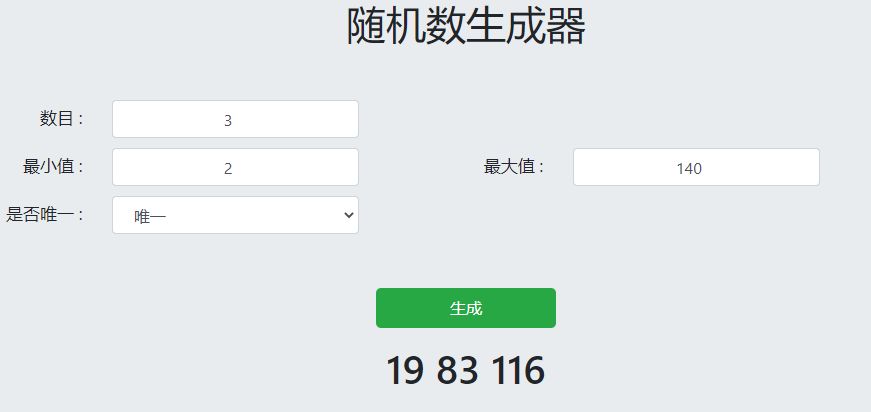Click the generated number 83
The height and width of the screenshot is (412, 871).
pos(457,371)
